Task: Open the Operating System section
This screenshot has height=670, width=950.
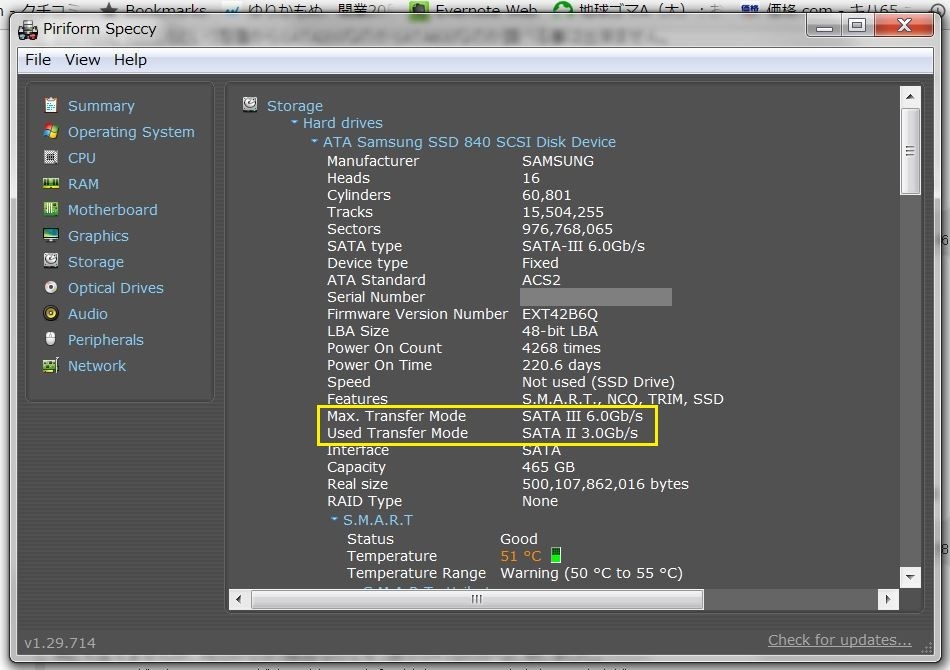Action: click(131, 131)
